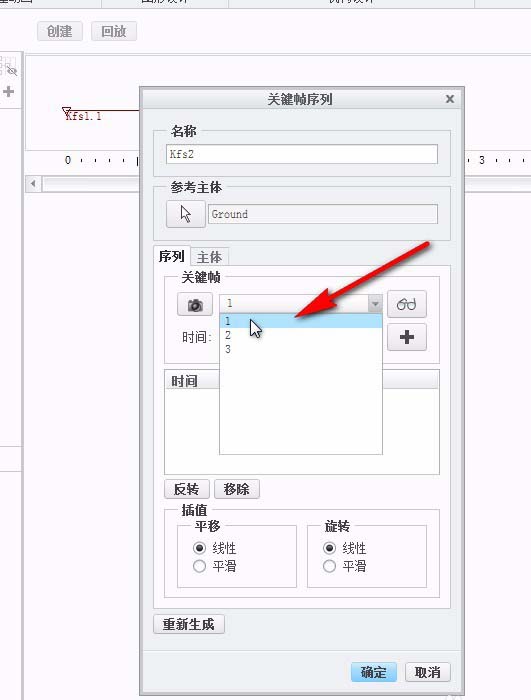Click the 反转 button
The width and height of the screenshot is (531, 700).
[x=187, y=489]
